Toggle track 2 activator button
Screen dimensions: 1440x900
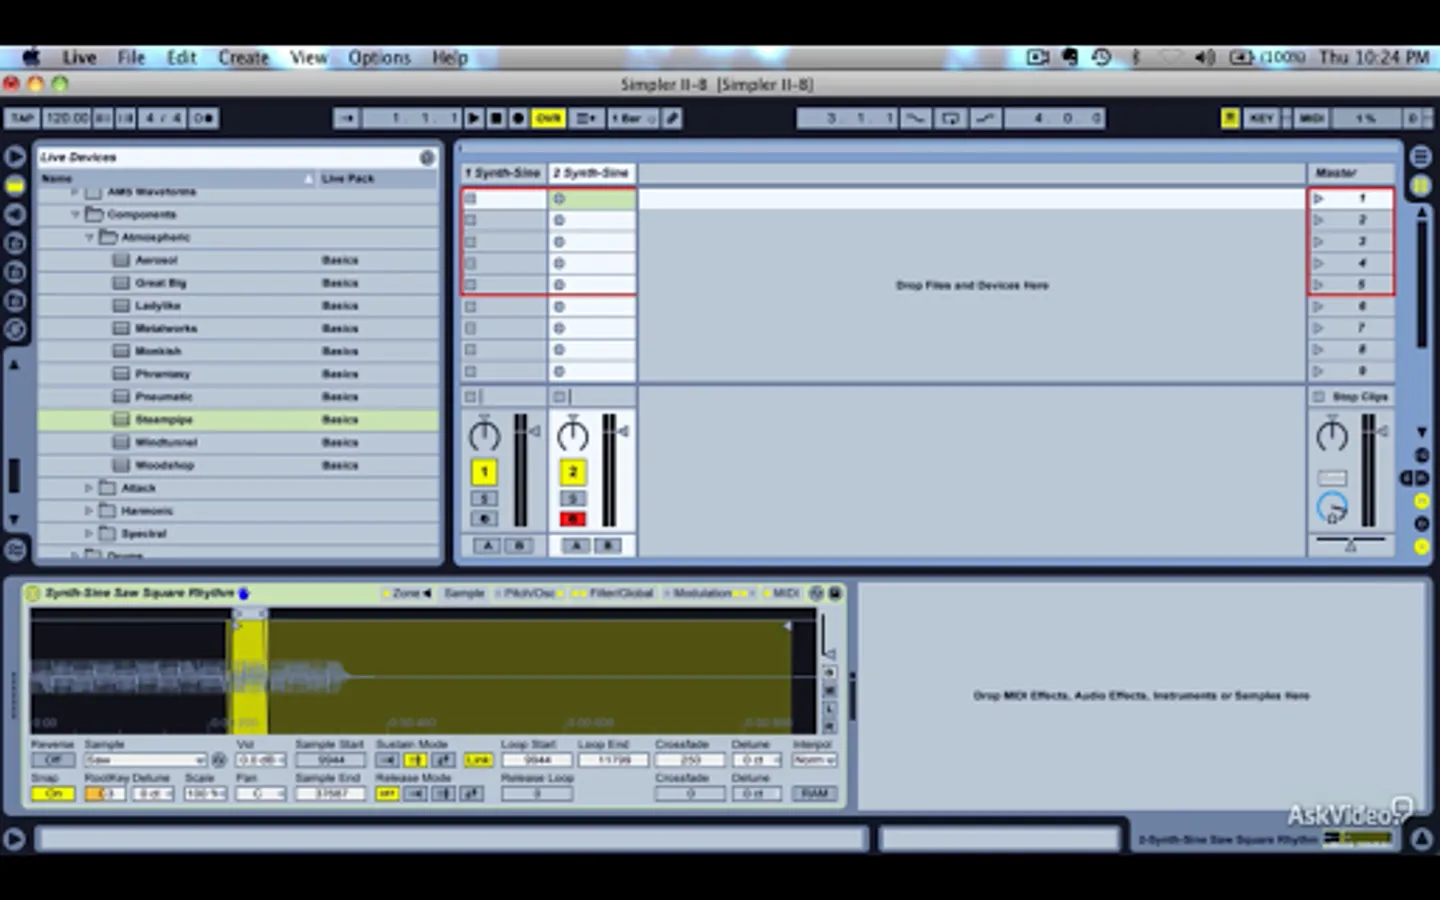point(573,472)
